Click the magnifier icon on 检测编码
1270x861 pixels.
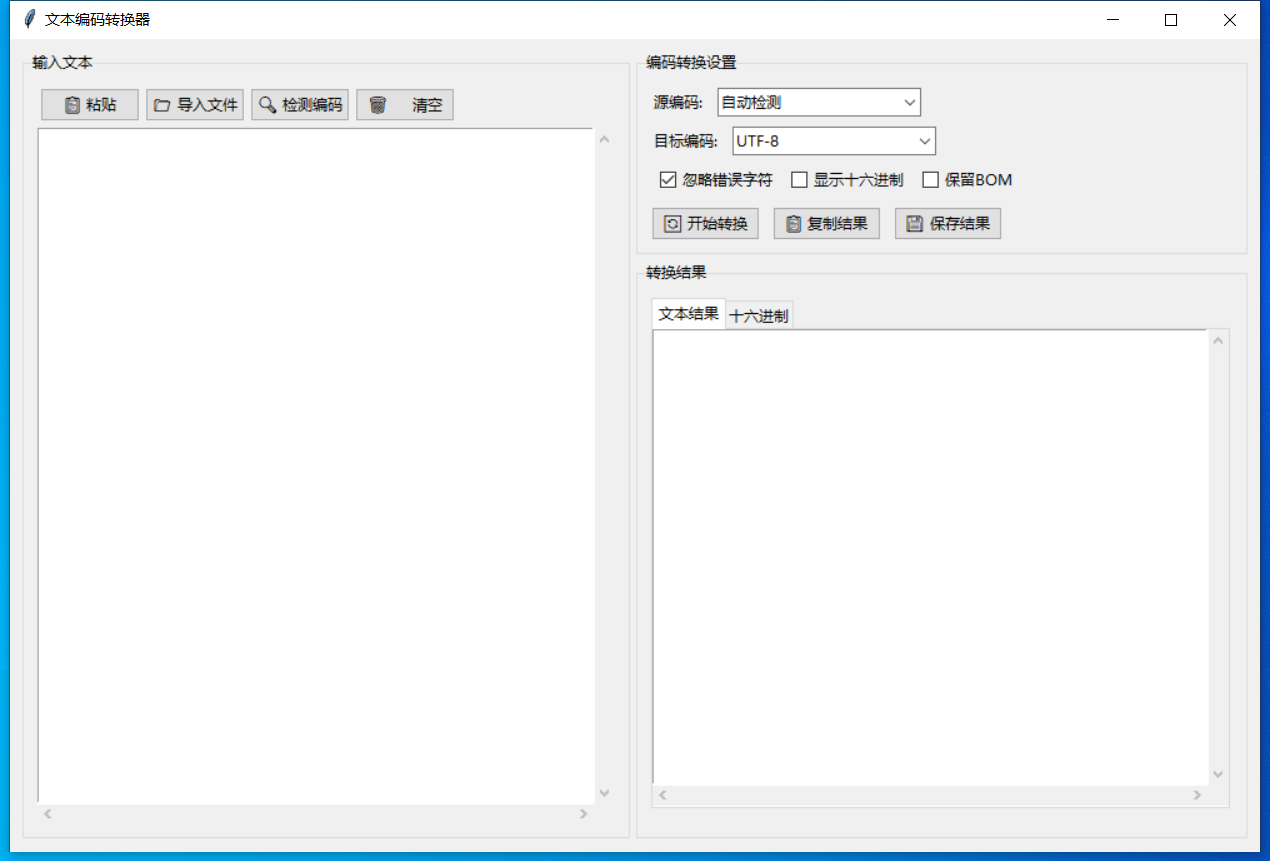[268, 105]
